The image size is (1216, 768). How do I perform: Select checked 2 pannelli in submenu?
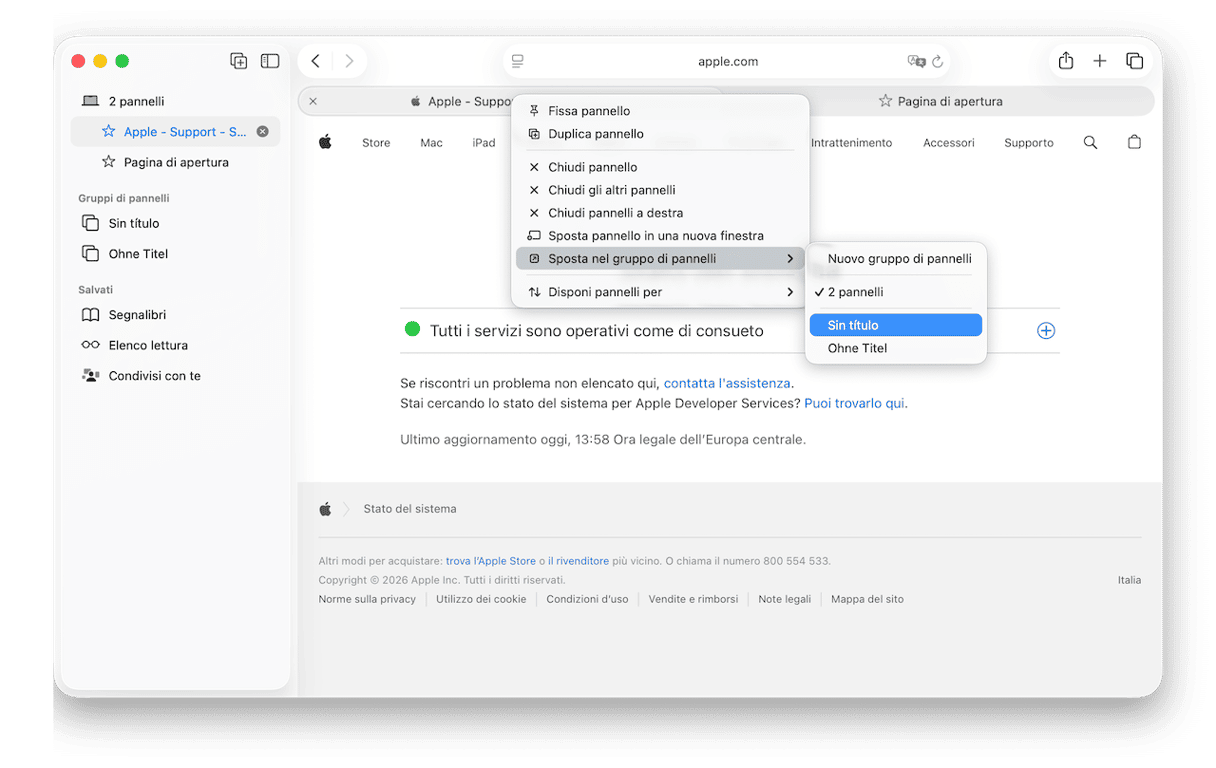[896, 292]
